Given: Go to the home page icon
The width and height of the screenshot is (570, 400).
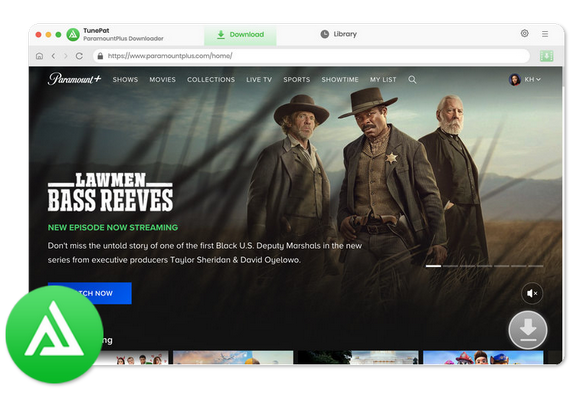Looking at the screenshot, I should coord(39,56).
